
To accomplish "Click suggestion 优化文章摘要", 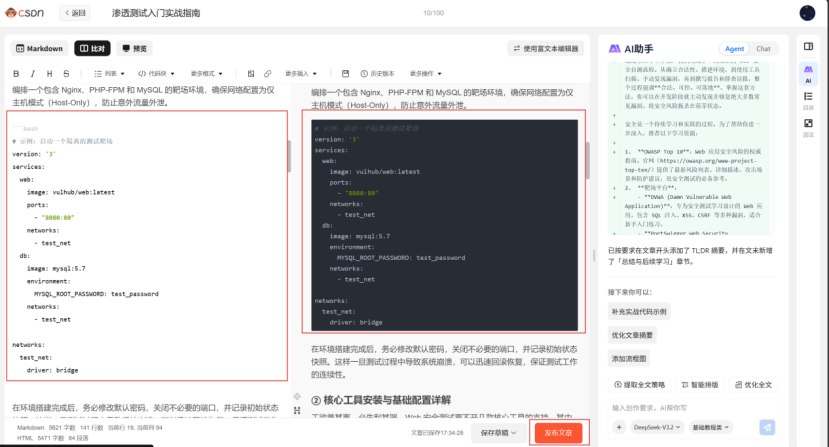I will 632,335.
